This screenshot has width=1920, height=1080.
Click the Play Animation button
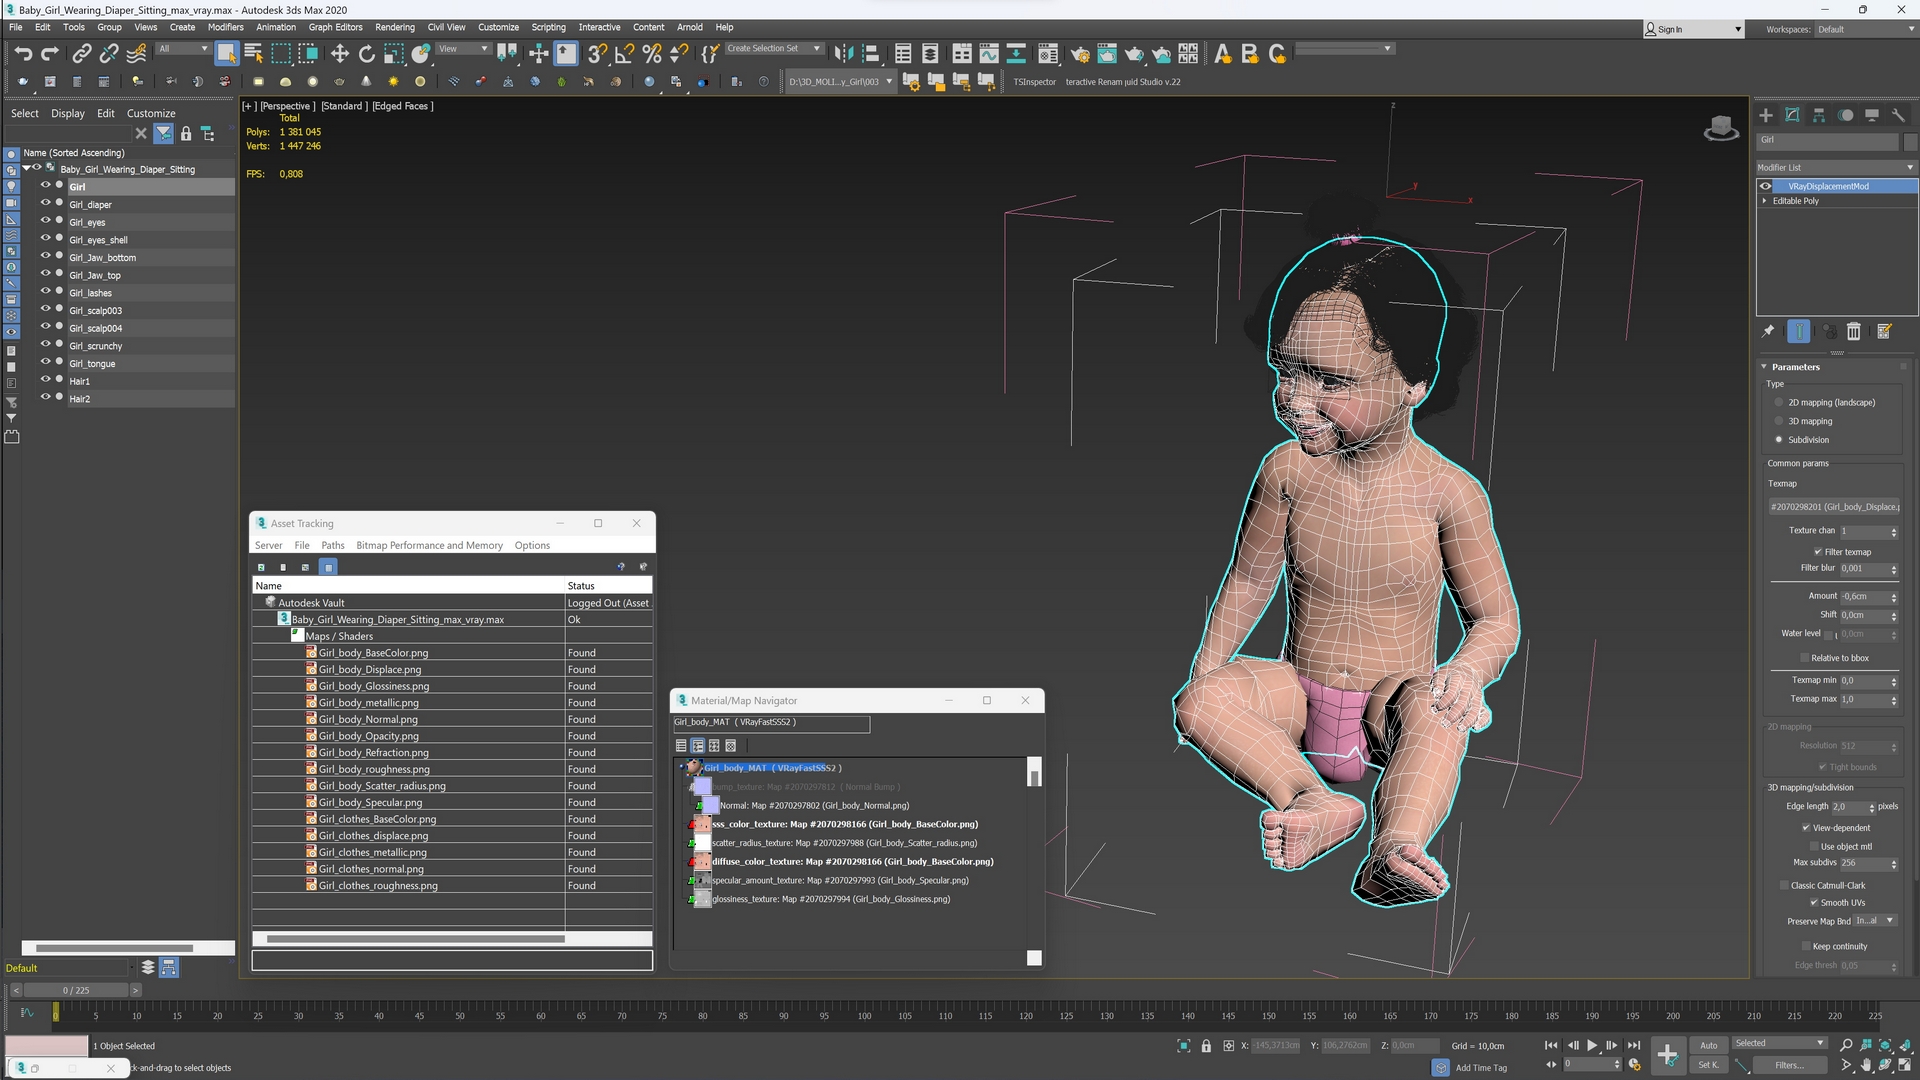(x=1592, y=1045)
